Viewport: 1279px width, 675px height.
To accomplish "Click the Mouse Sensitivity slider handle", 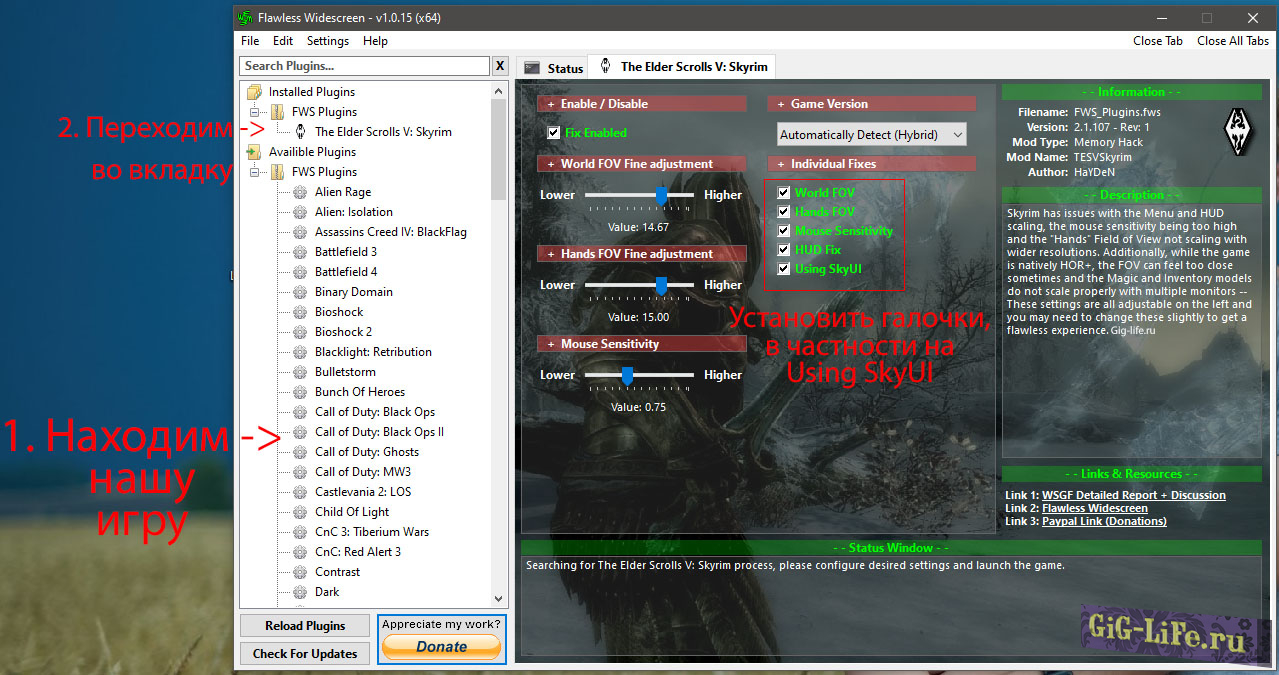I will [x=627, y=375].
